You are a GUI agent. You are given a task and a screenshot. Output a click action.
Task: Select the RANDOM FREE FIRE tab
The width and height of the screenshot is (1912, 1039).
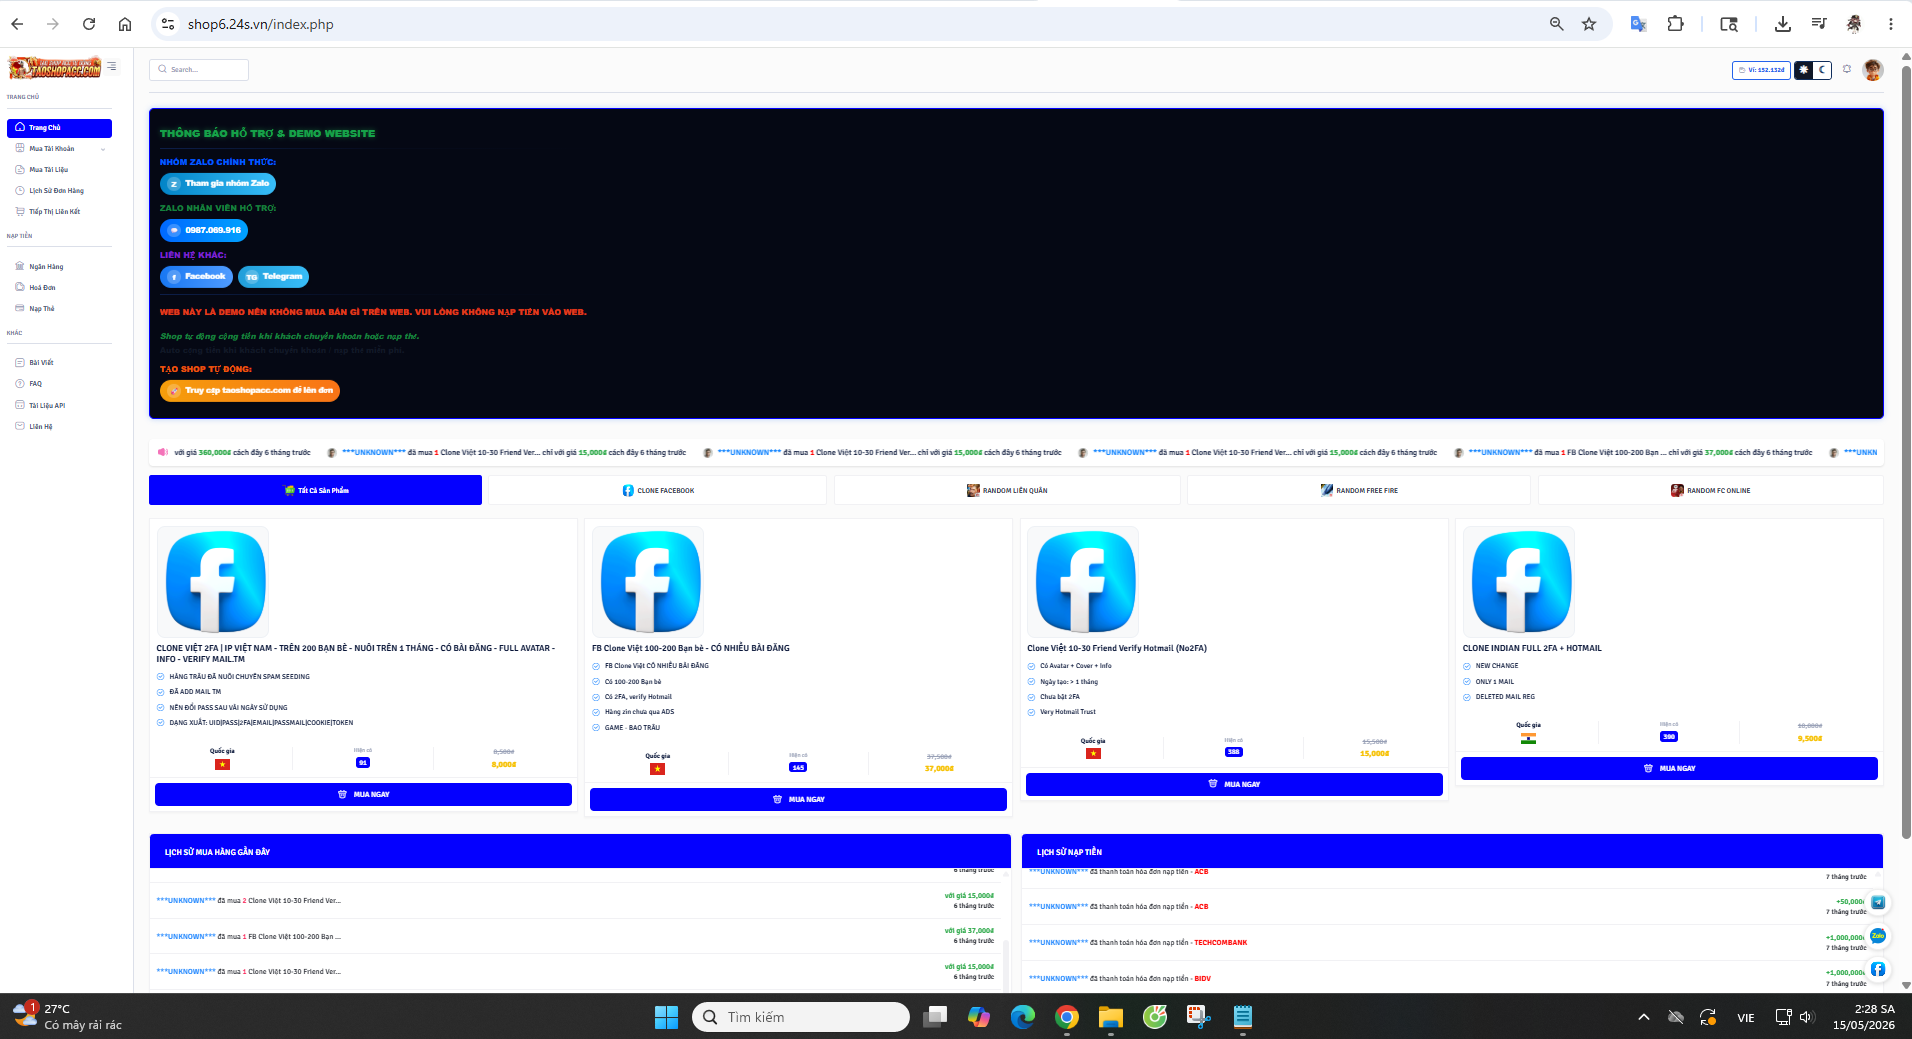1359,490
